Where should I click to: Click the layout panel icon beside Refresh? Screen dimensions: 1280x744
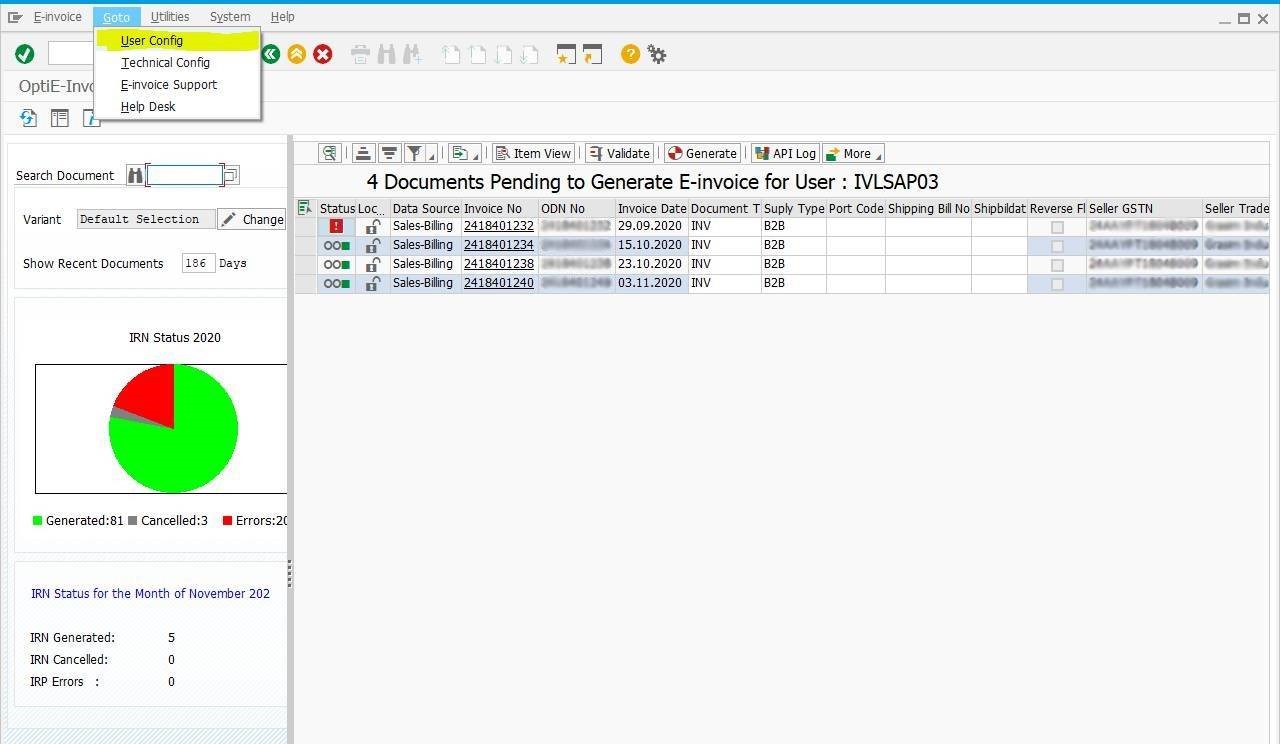[x=60, y=118]
